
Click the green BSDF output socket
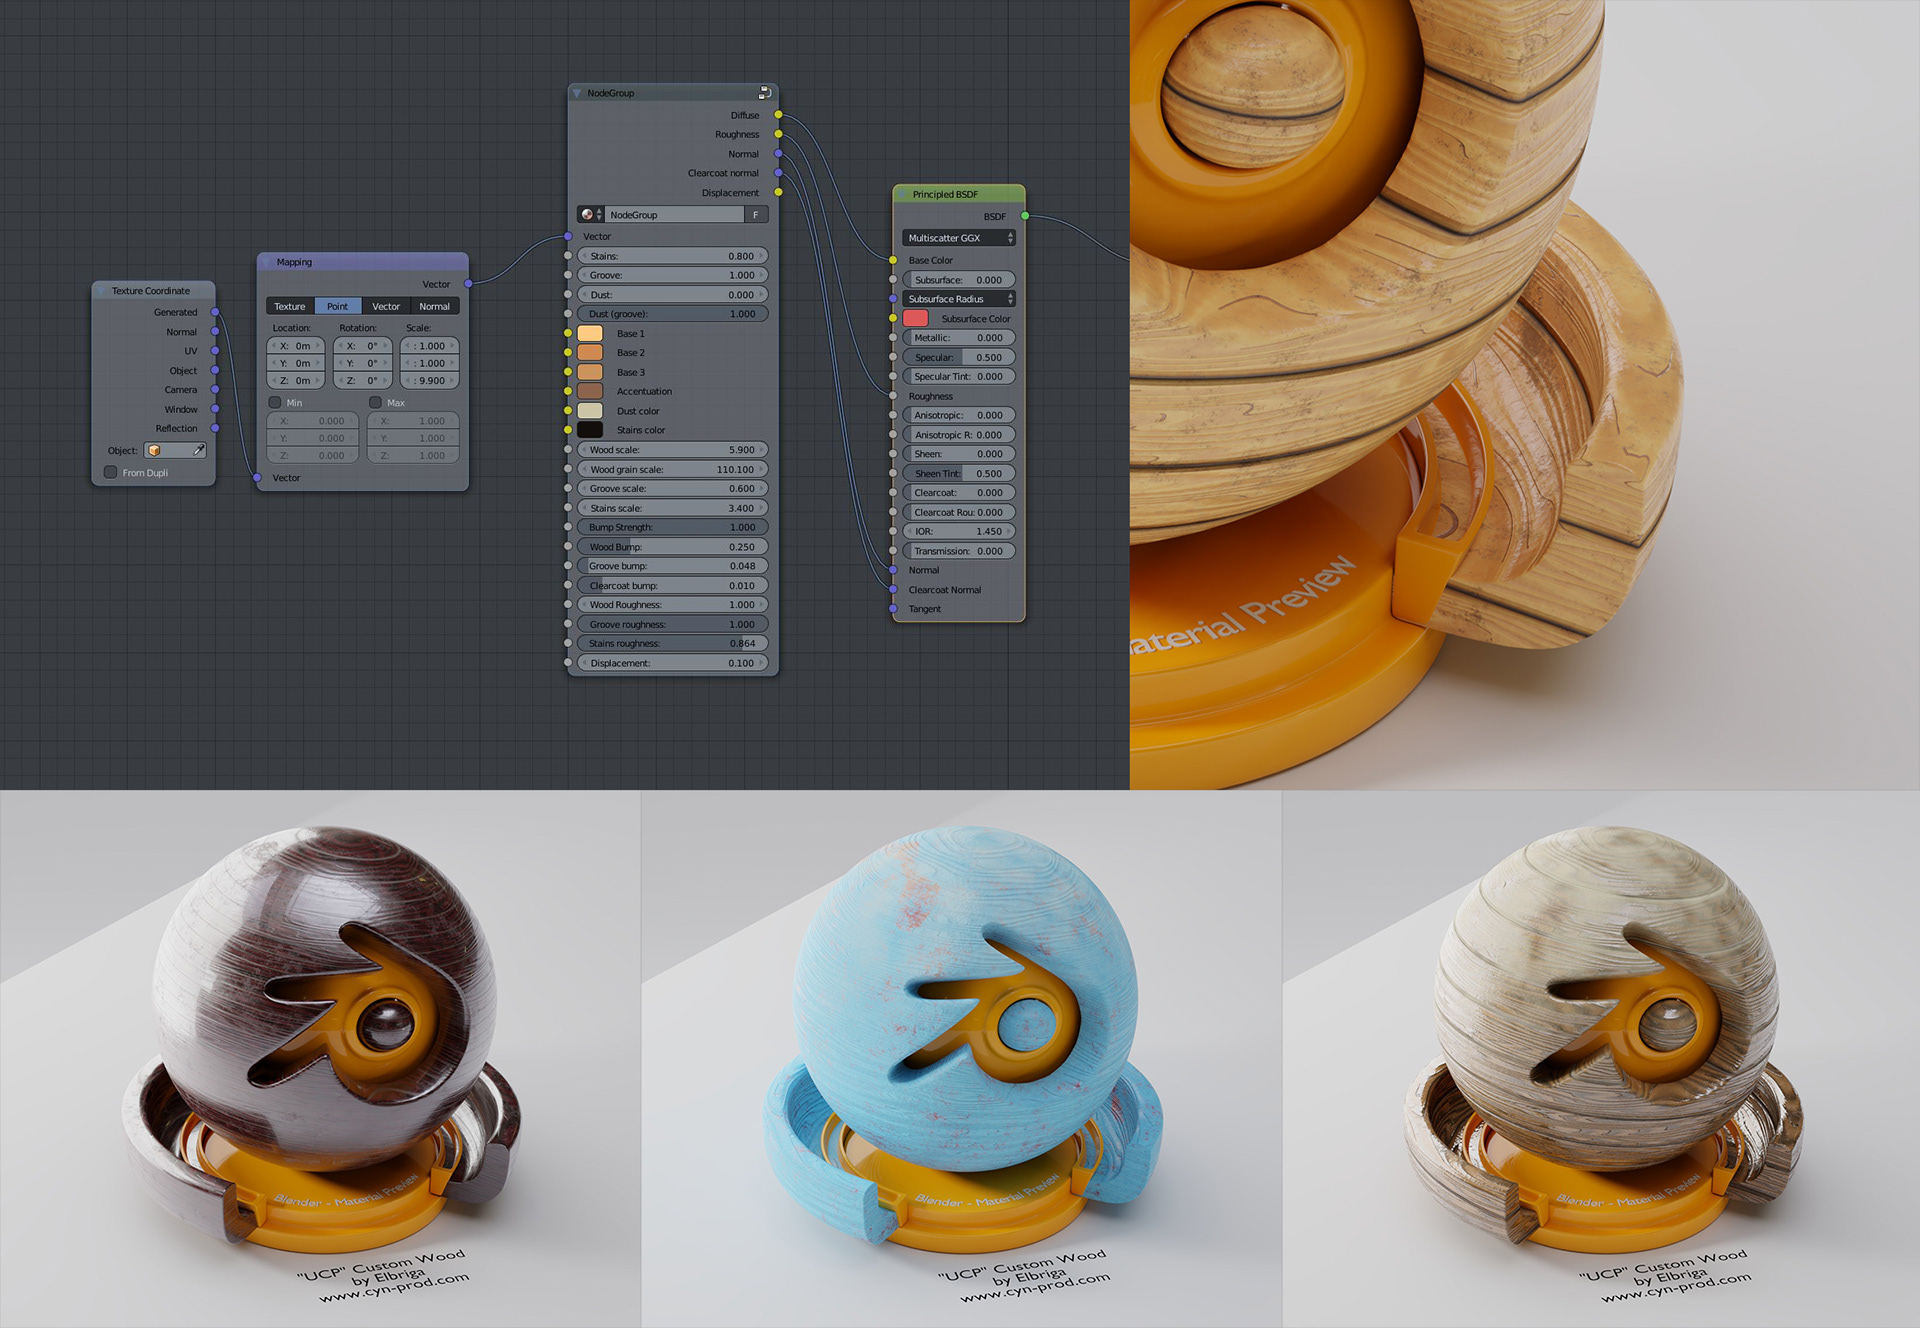[1025, 216]
